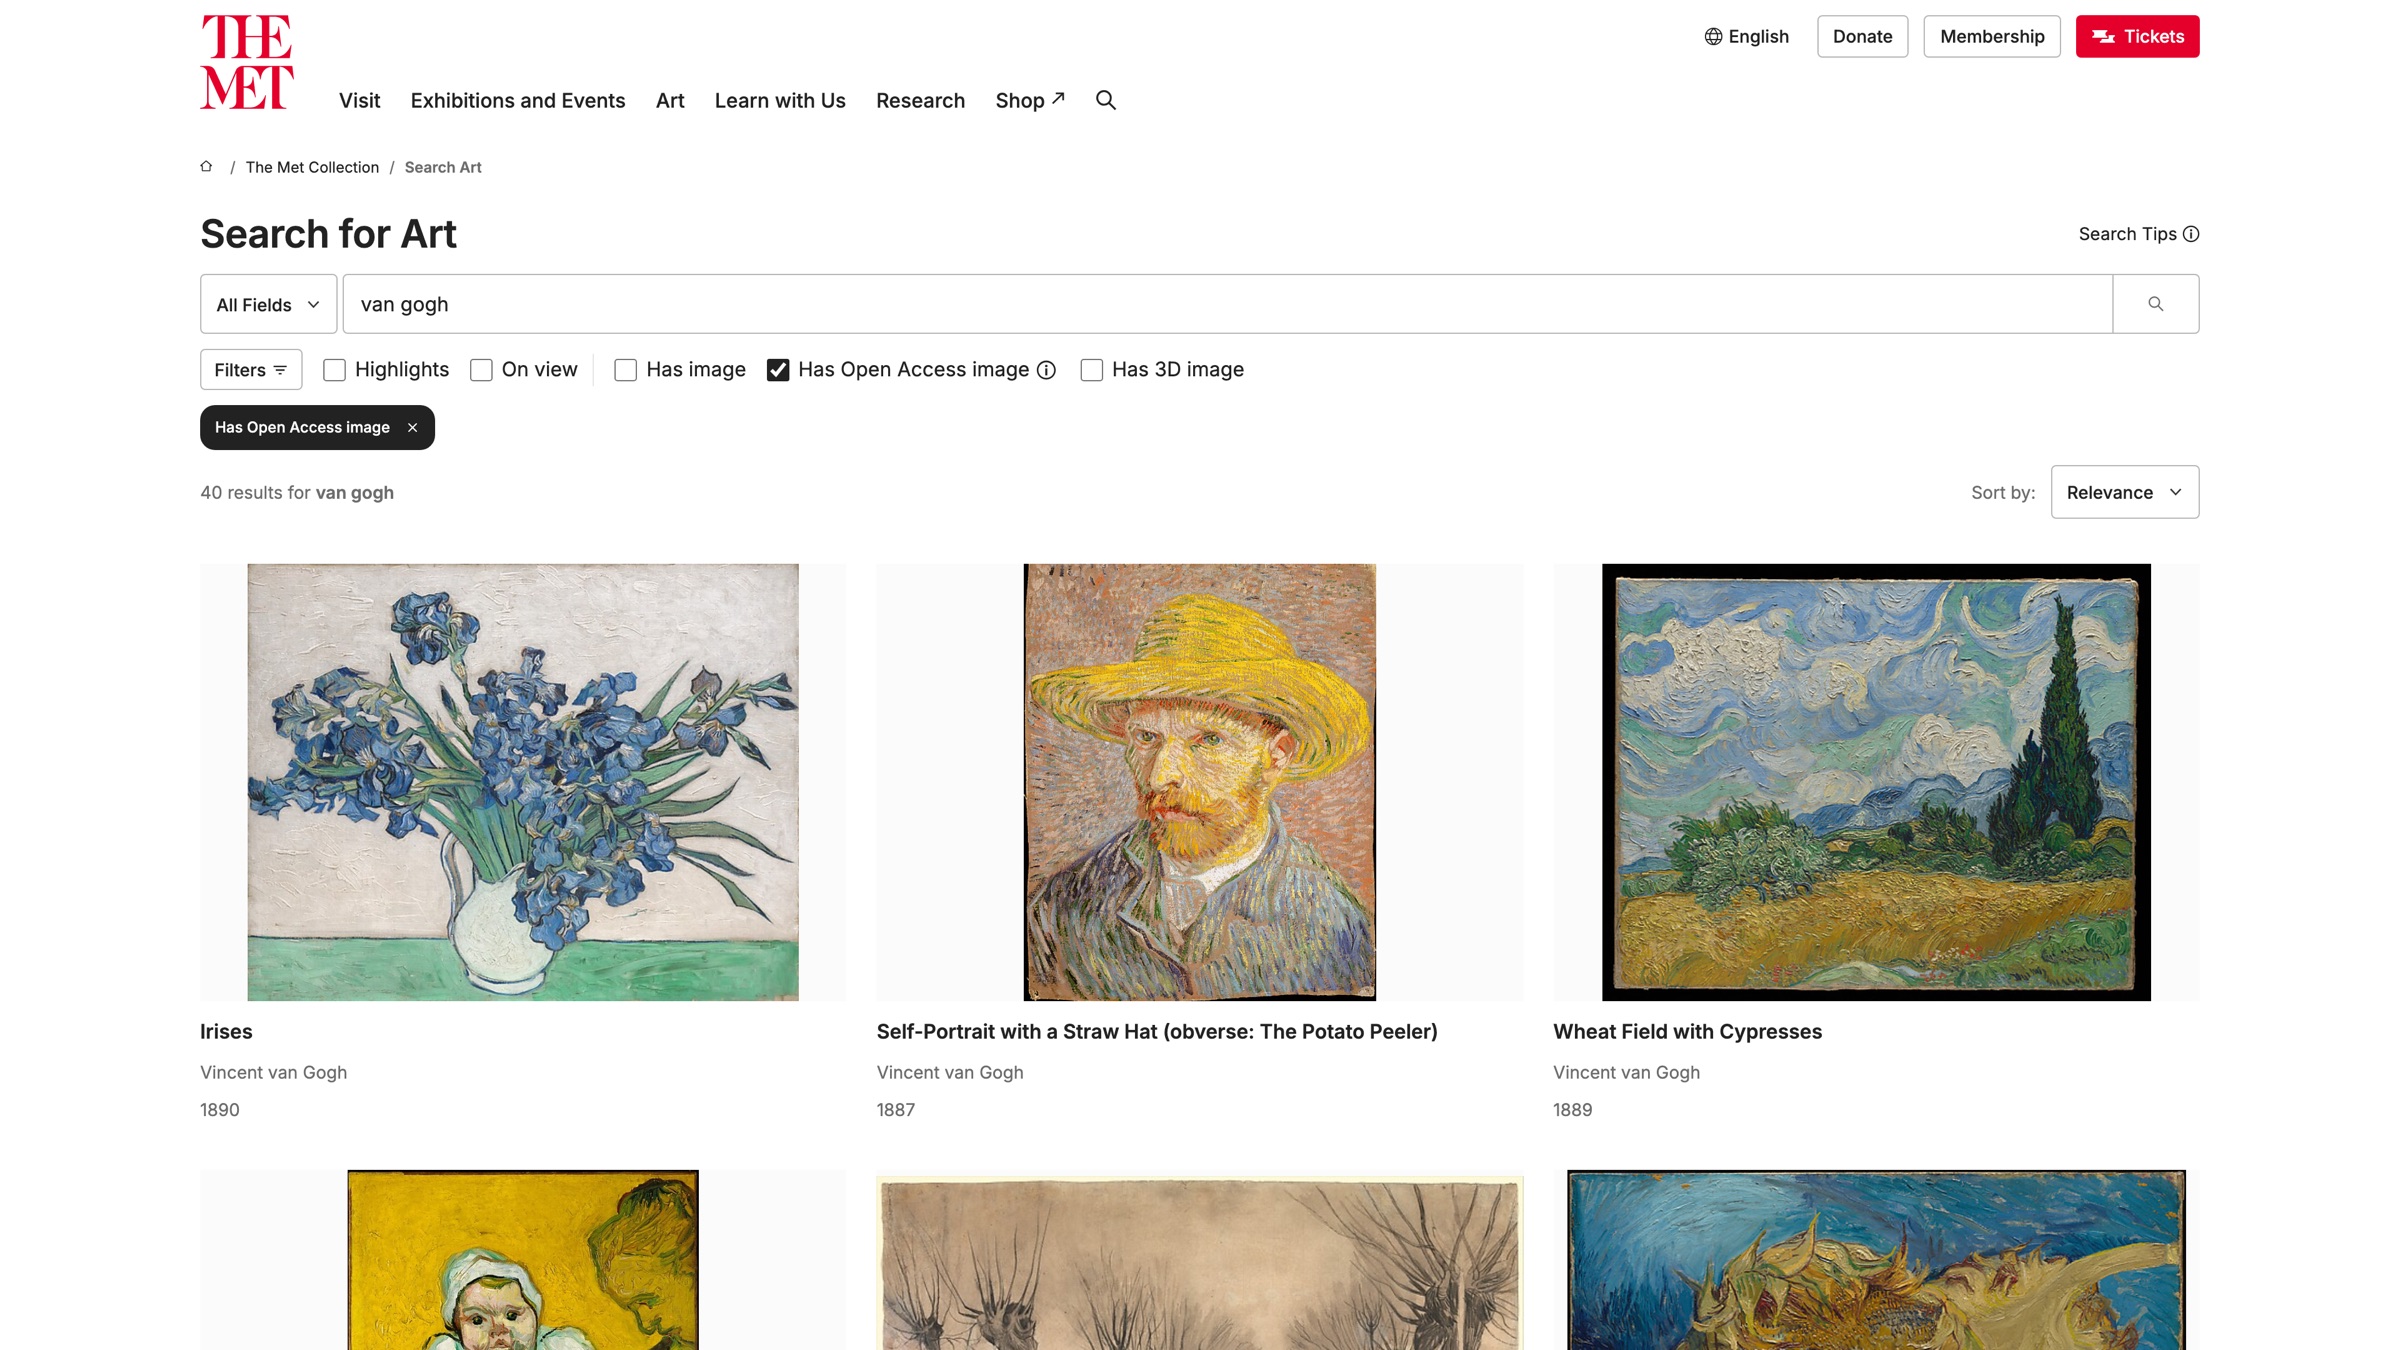Viewport: 2400px width, 1350px height.
Task: Open the Visit menu
Action: 359,101
